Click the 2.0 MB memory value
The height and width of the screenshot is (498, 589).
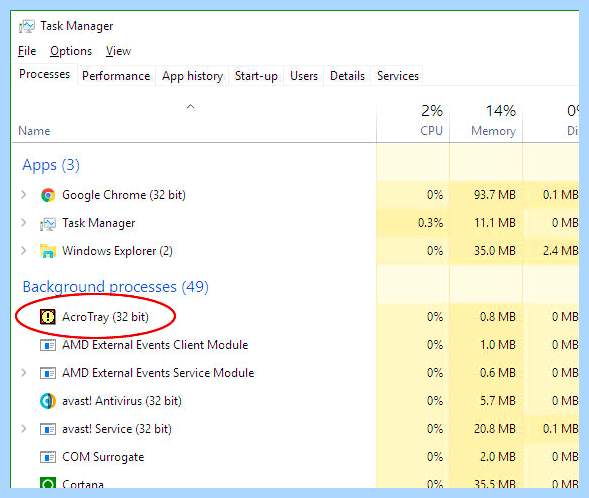pos(497,457)
